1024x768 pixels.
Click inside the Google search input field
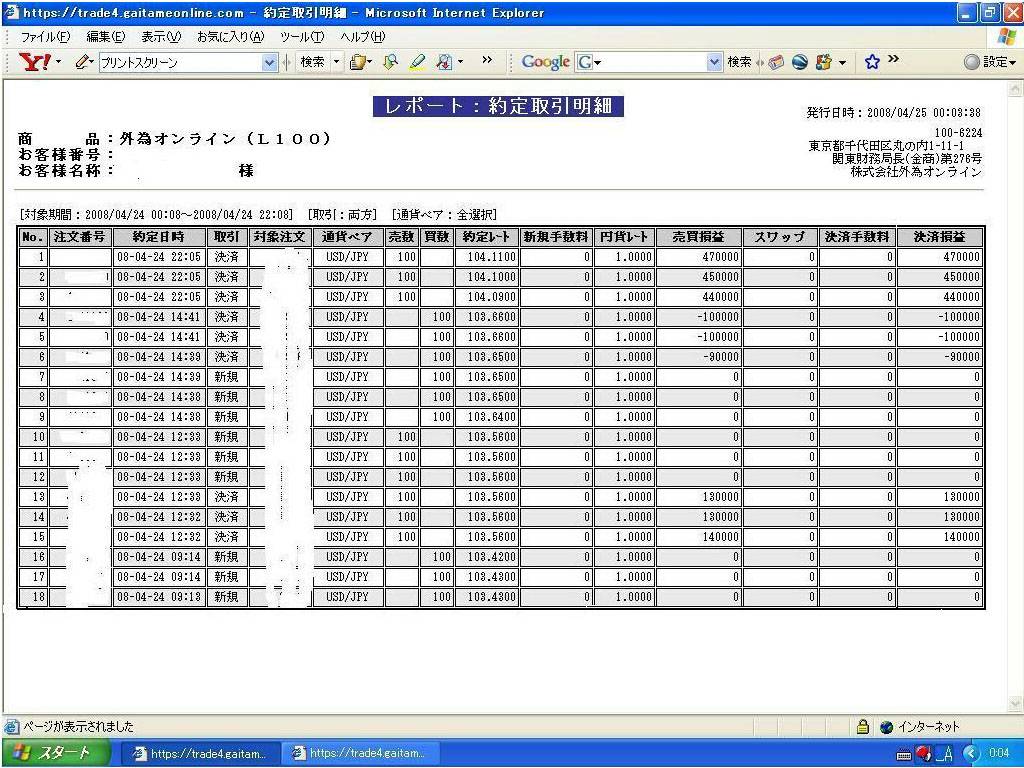pos(650,62)
